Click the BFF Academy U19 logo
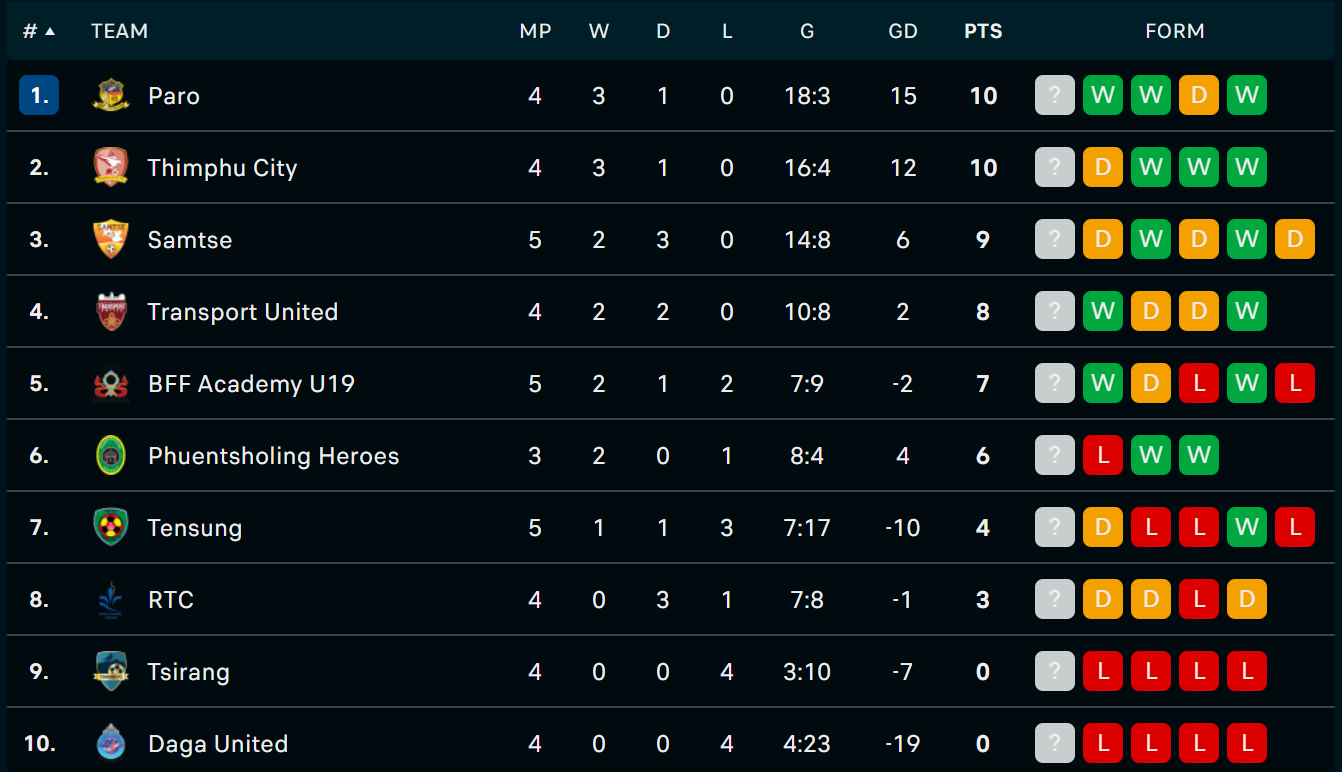Screen dimensions: 1342x772 111,384
